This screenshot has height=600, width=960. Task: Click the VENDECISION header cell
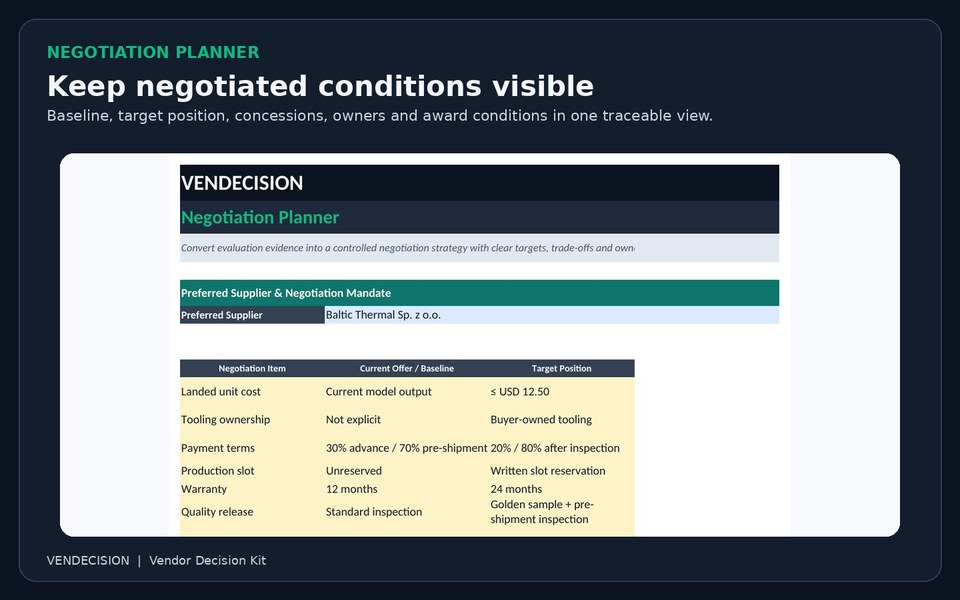coord(479,182)
